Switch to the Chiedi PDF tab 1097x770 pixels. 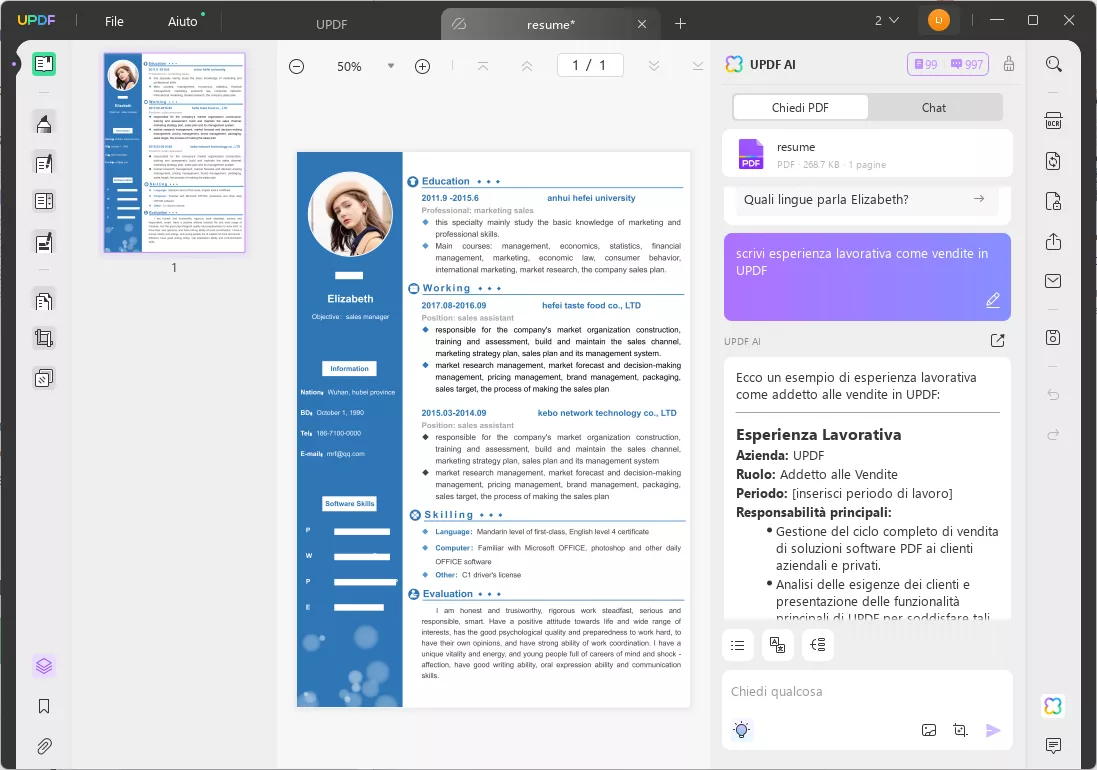pos(800,108)
